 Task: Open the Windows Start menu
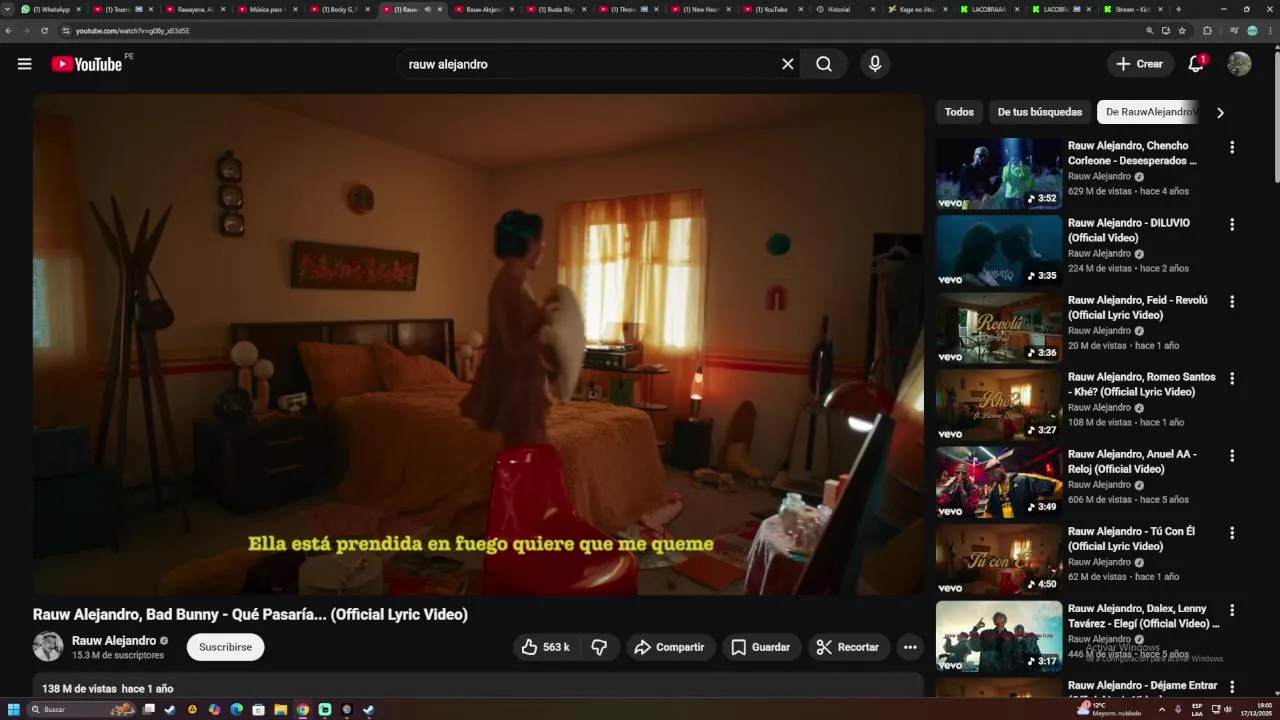tap(12, 709)
